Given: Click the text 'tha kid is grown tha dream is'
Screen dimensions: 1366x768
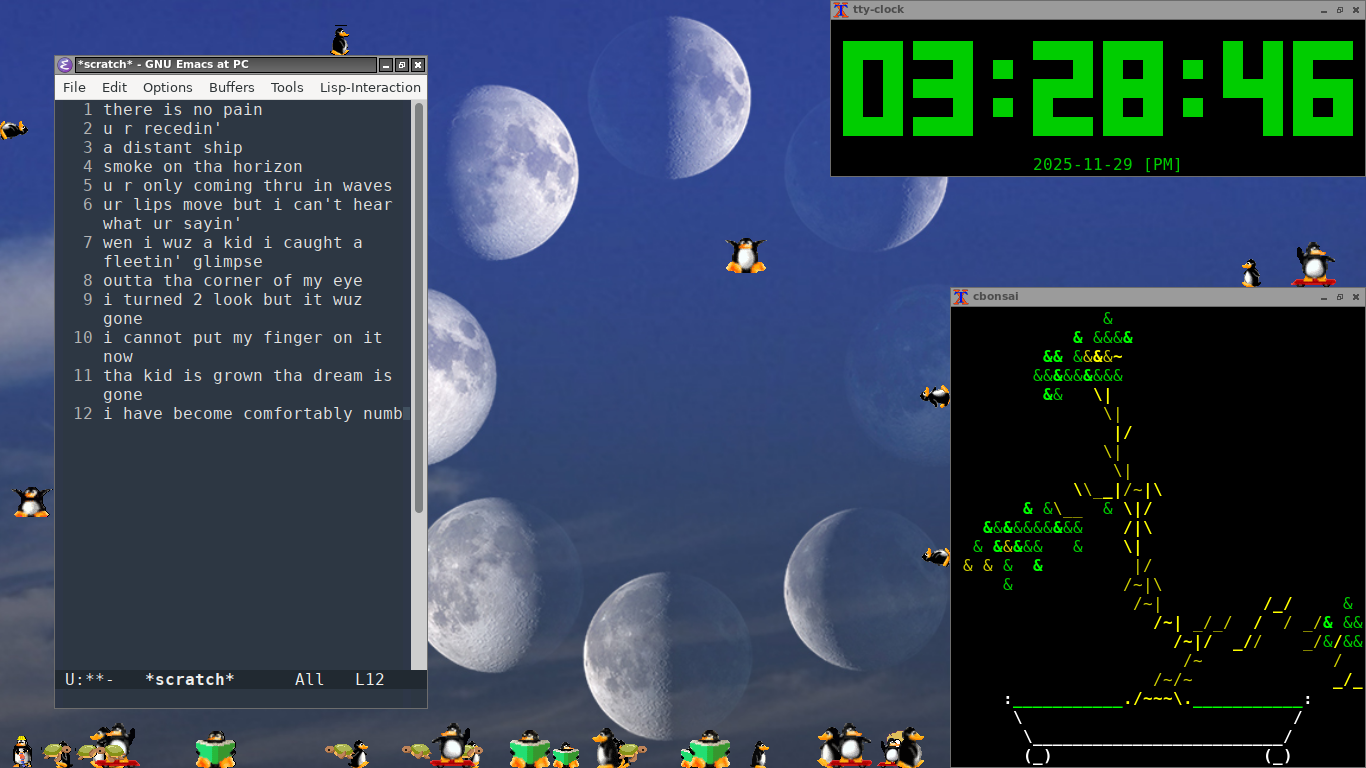Looking at the screenshot, I should (248, 376).
